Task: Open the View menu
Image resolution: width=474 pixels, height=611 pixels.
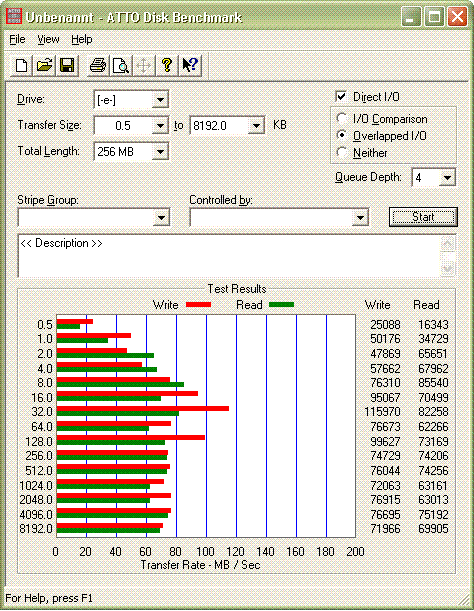Action: (48, 39)
